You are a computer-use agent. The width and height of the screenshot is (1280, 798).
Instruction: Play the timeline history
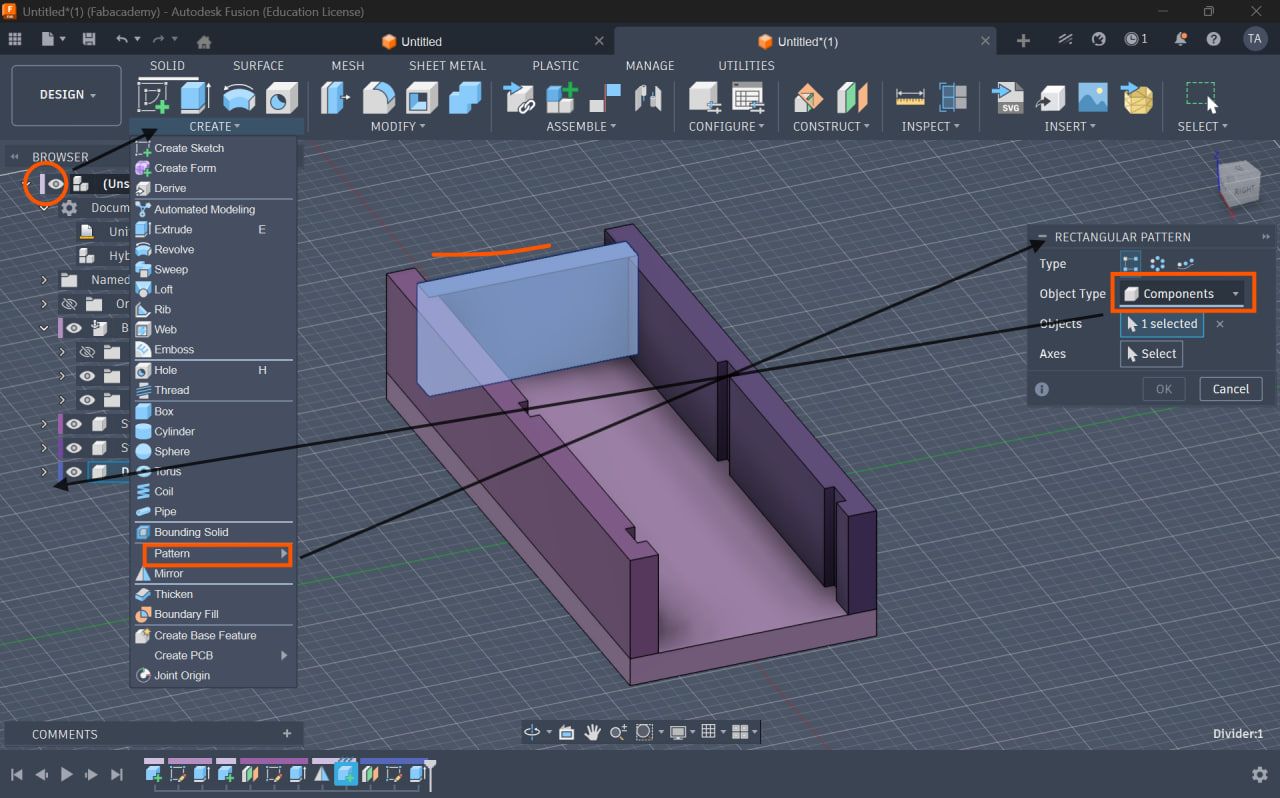click(67, 774)
